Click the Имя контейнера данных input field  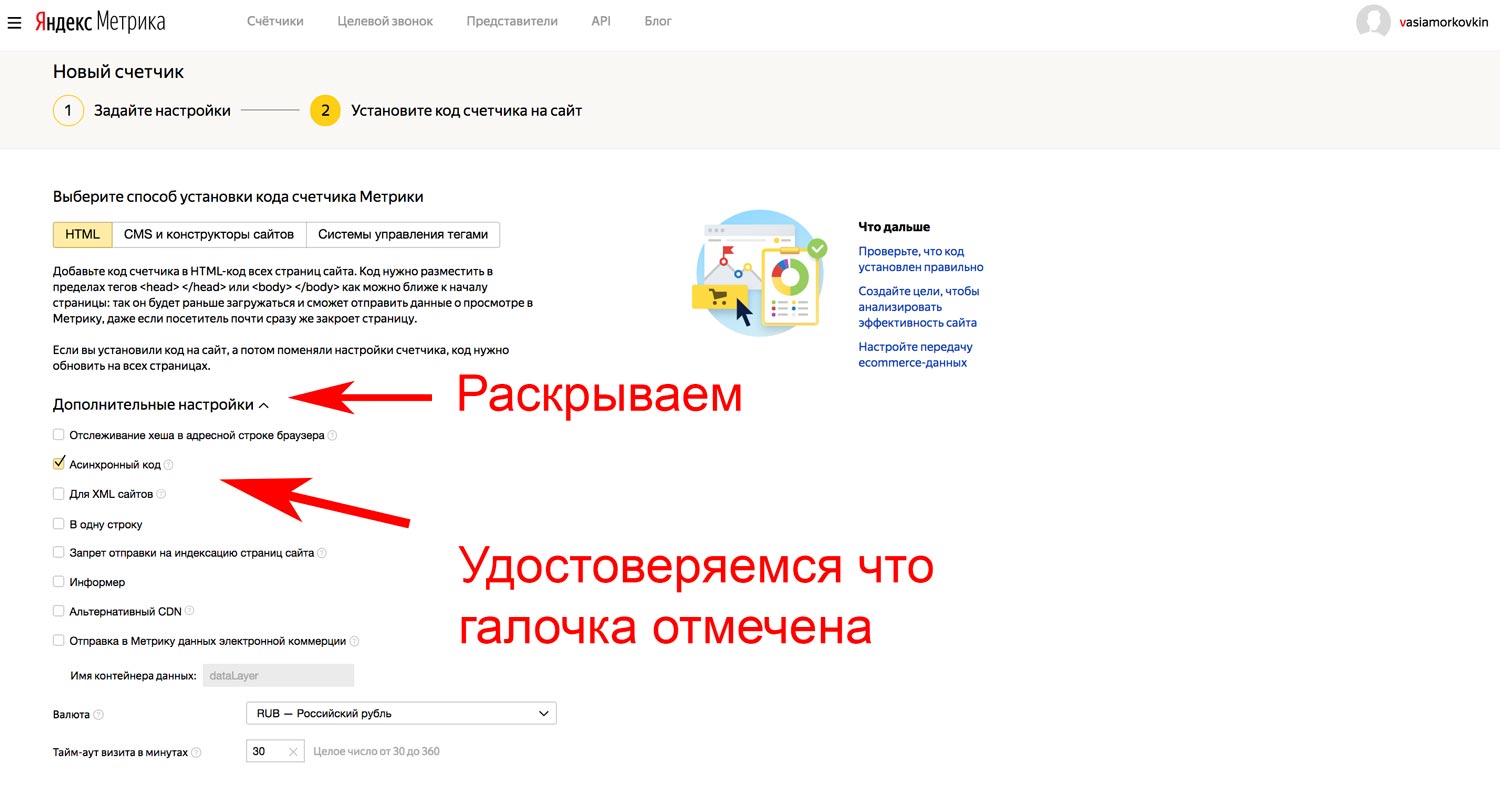coord(278,676)
